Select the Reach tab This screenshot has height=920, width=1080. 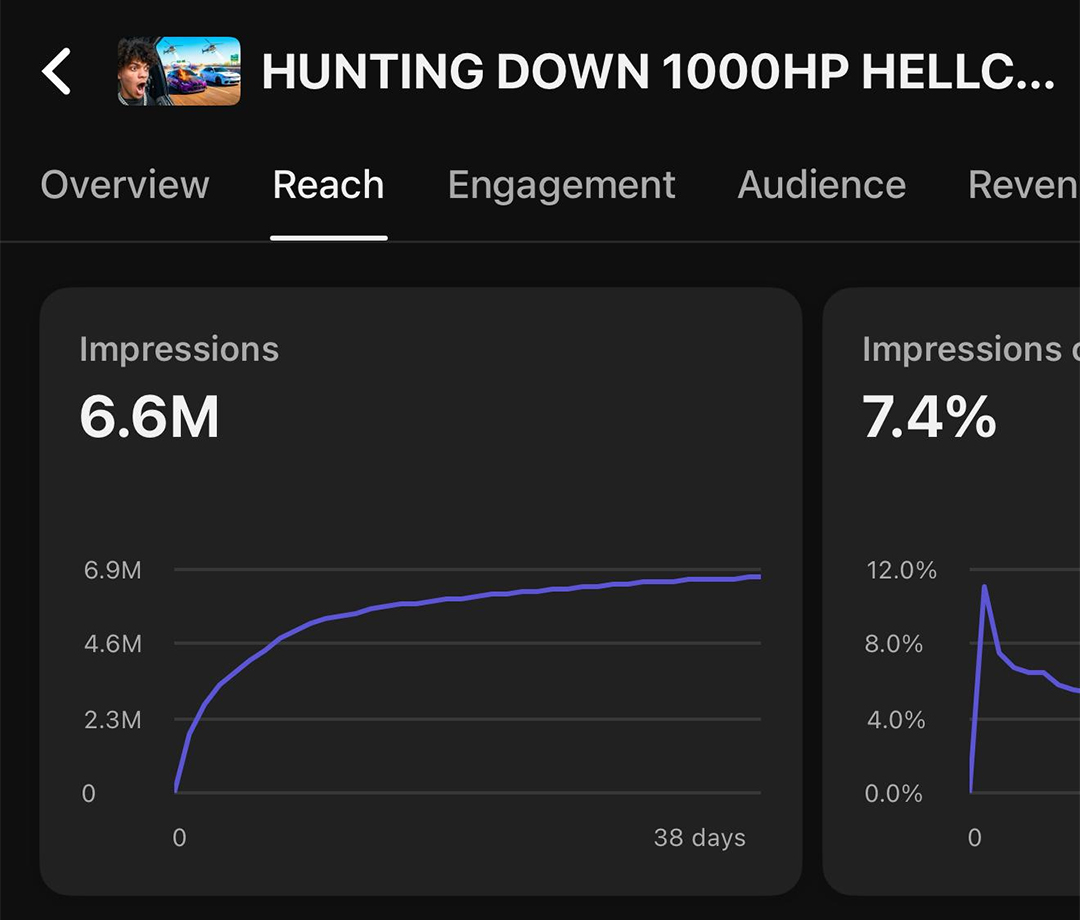point(328,185)
